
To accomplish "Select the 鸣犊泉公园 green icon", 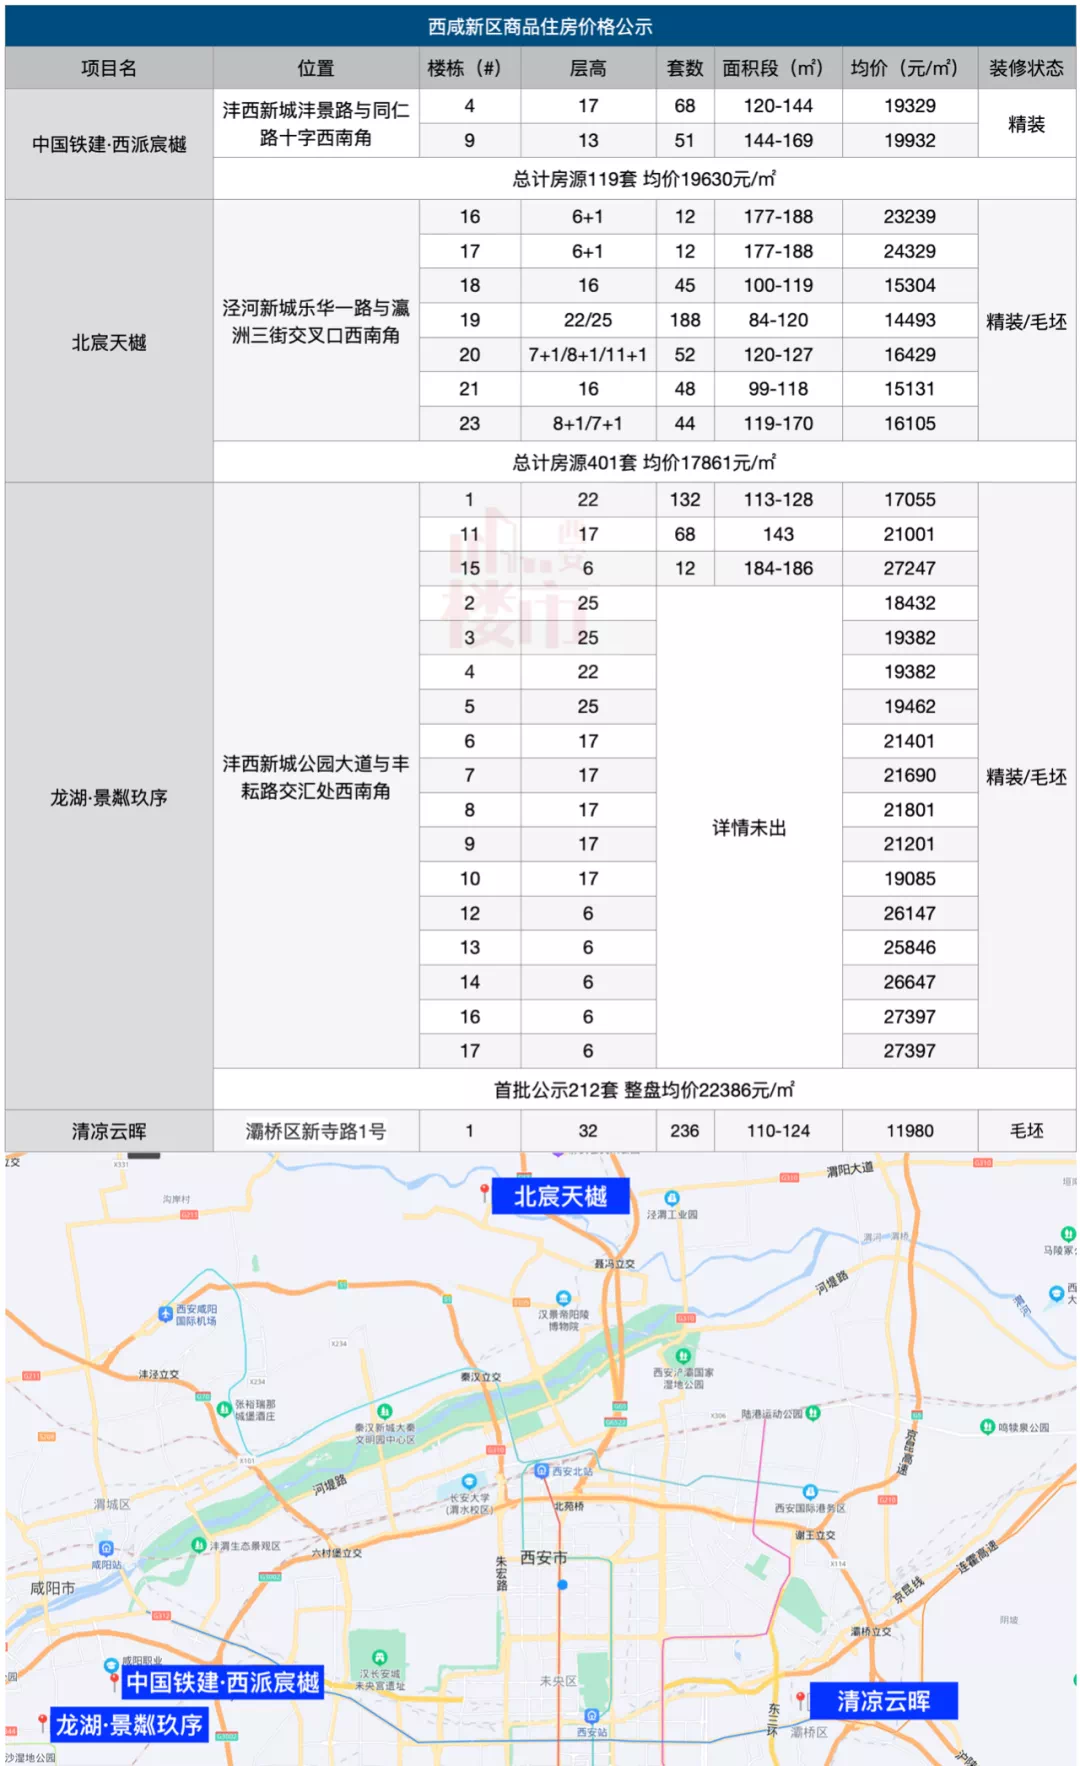I will 987,1427.
